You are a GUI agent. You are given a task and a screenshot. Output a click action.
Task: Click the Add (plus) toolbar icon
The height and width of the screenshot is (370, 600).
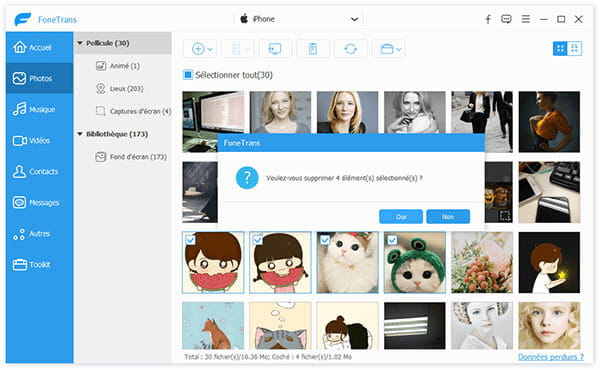pos(198,49)
